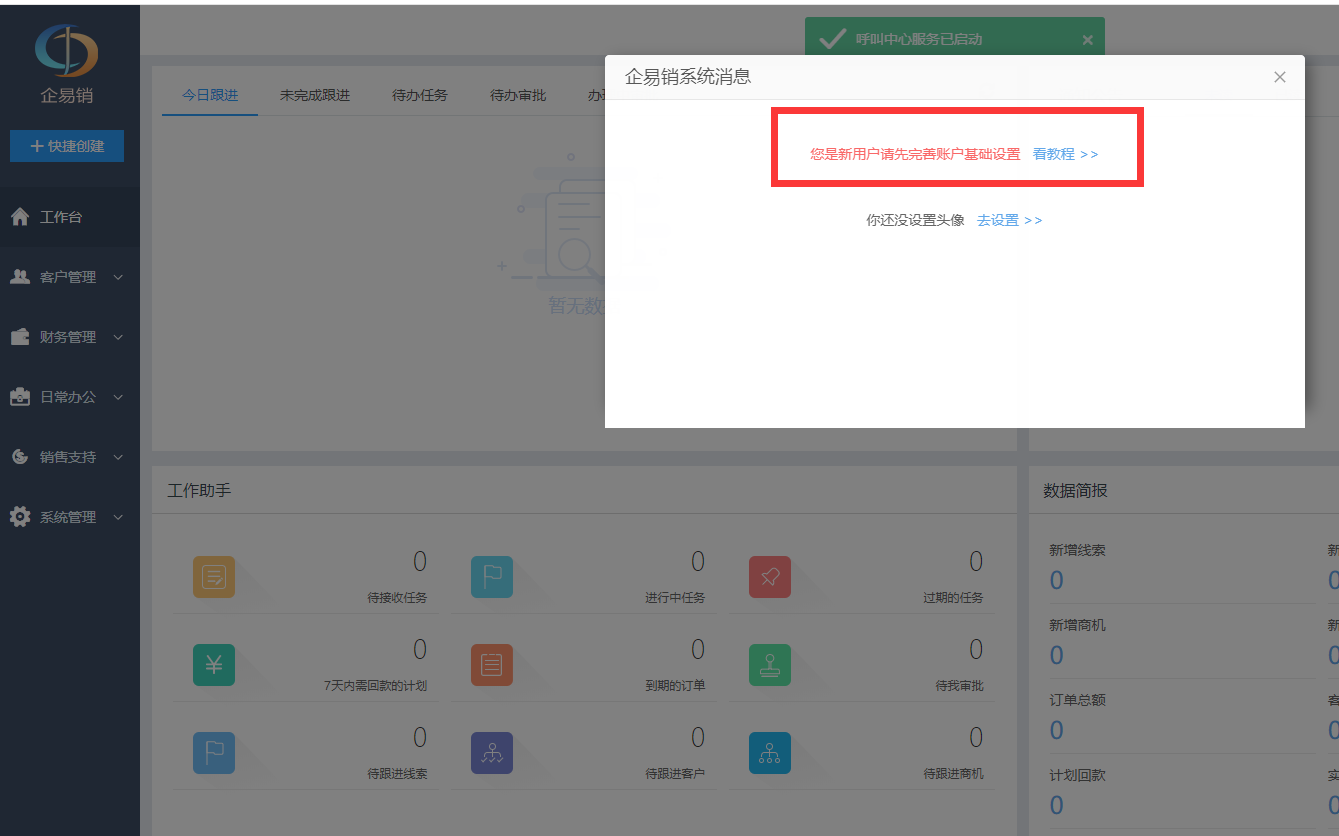
Task: Click the orange expiring orders icon
Action: pyautogui.click(x=492, y=665)
